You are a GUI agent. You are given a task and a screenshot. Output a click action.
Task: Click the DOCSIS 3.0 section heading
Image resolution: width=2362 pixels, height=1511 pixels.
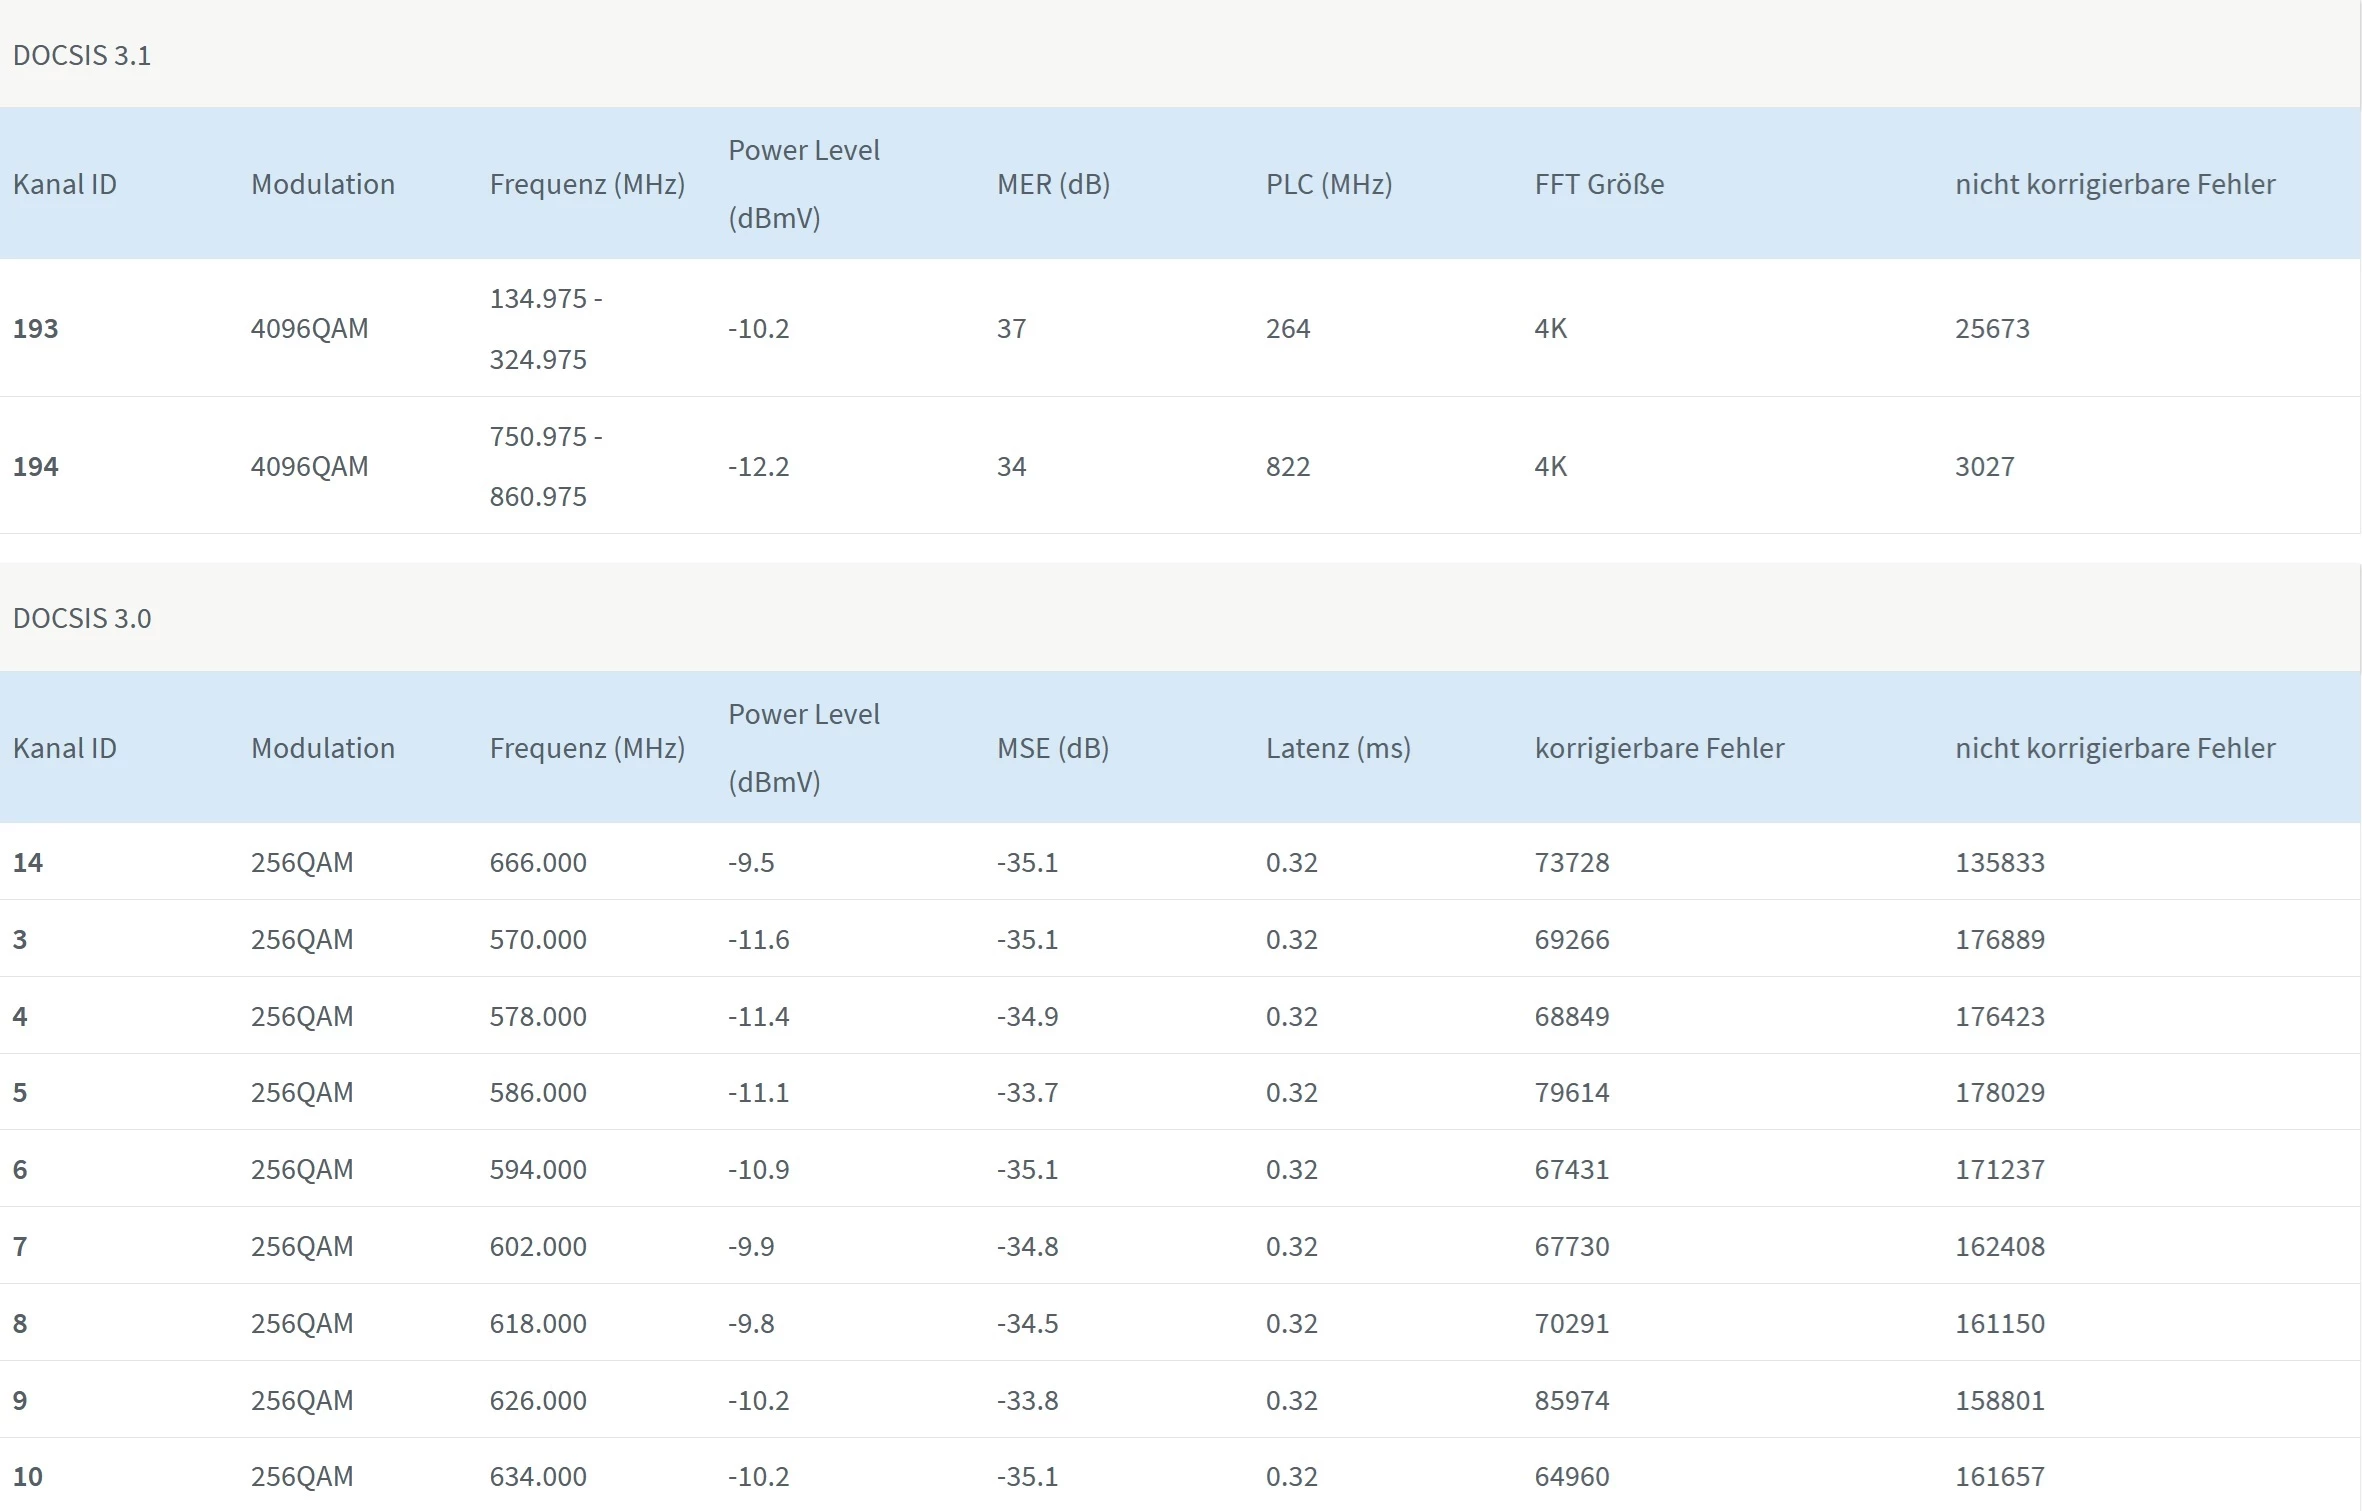pos(82,618)
